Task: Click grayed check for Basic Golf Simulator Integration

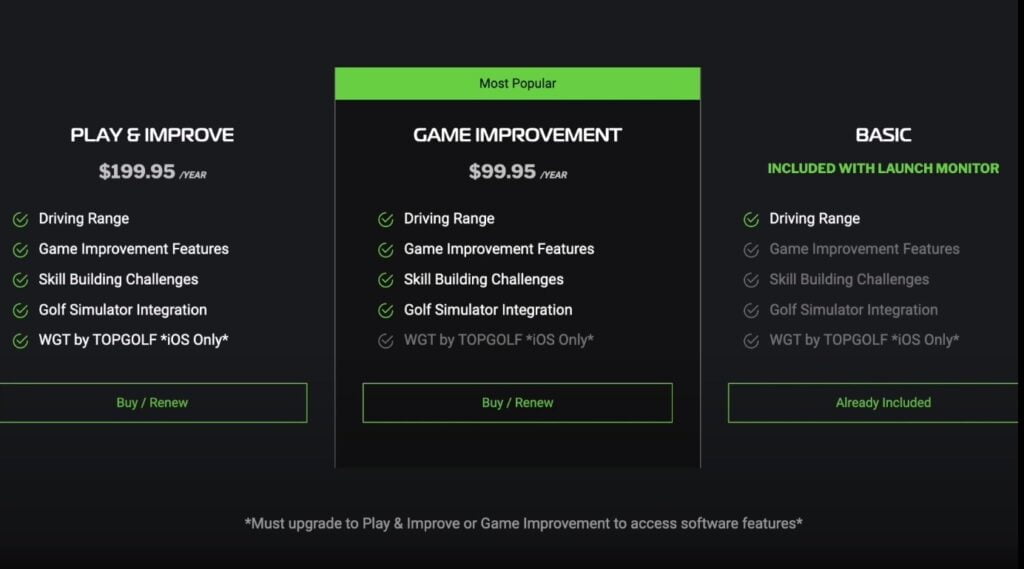Action: 751,310
